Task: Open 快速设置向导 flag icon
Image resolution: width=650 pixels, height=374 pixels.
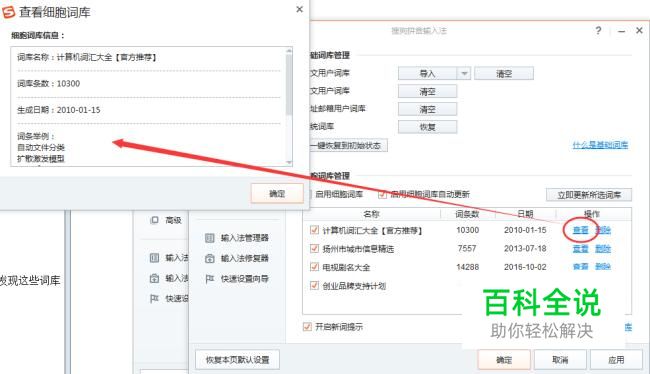Action: pyautogui.click(x=209, y=279)
